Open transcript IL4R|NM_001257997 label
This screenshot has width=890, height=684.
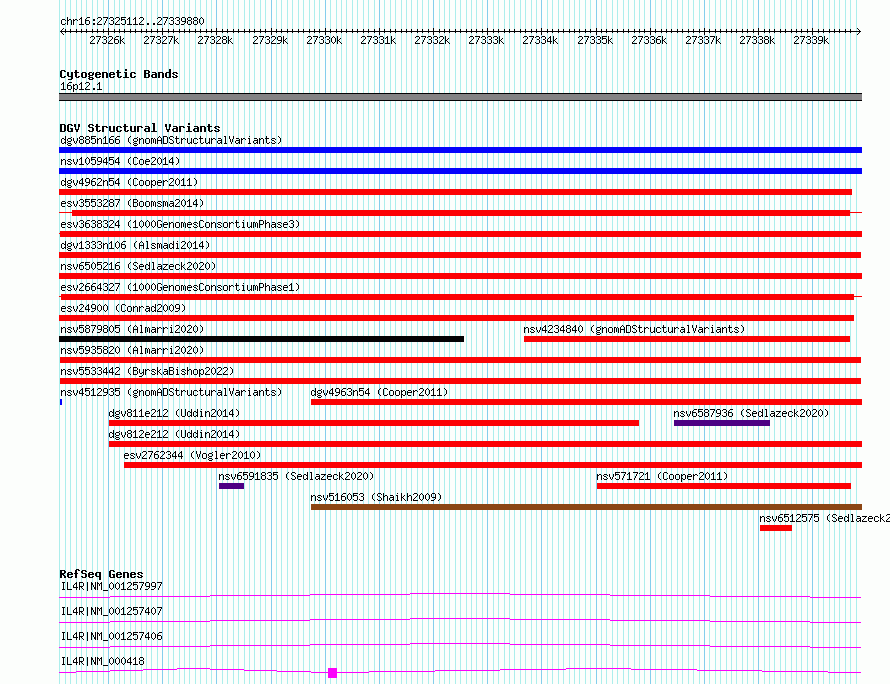(111, 586)
